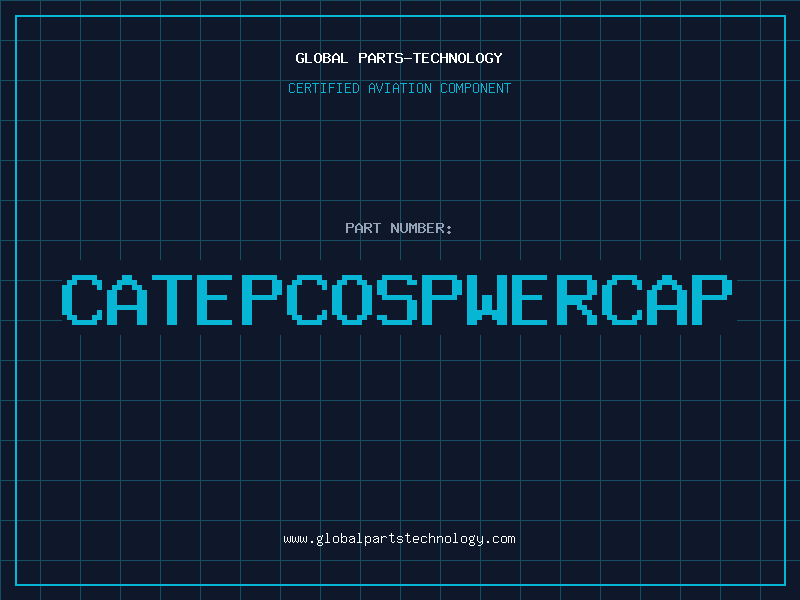Click the 'GLOBAL PARTS-TECHNOLOGY' heading
Image resolution: width=800 pixels, height=600 pixels.
pyautogui.click(x=399, y=58)
